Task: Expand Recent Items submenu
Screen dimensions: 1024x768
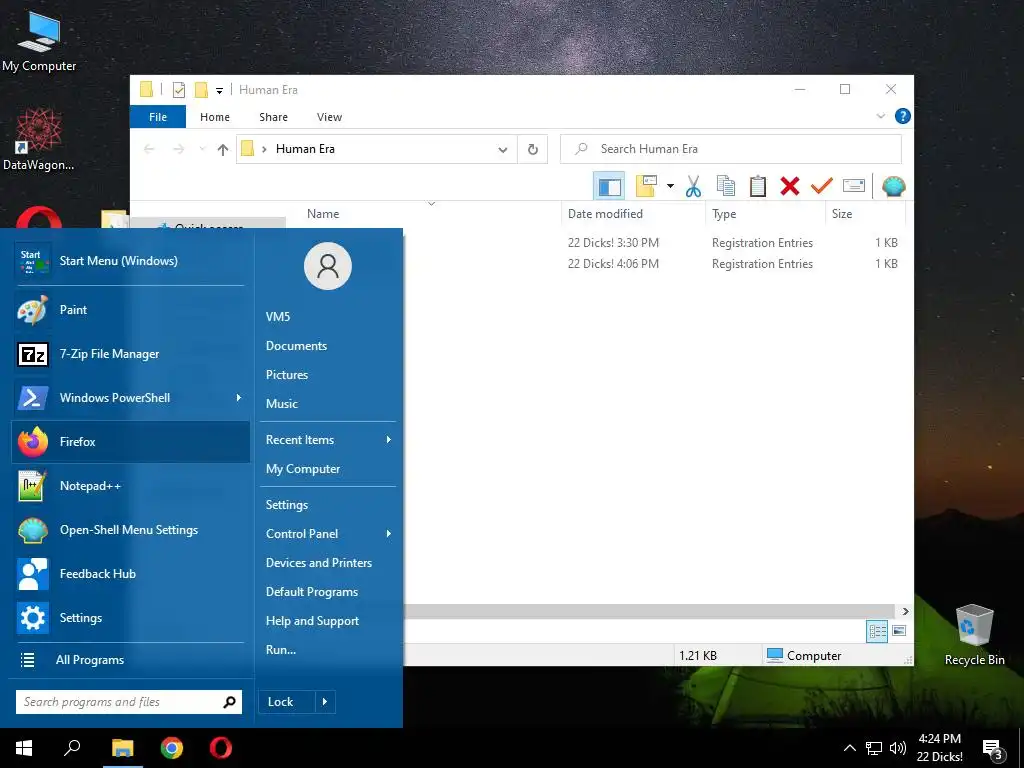Action: point(389,440)
